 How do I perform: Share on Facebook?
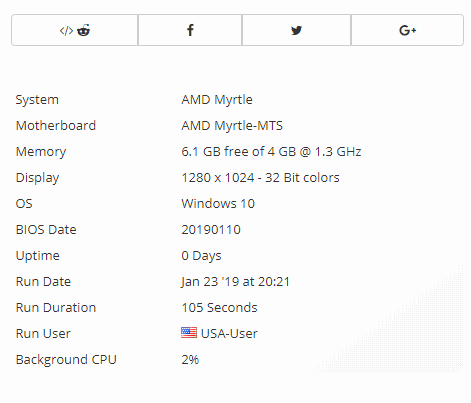tap(190, 30)
